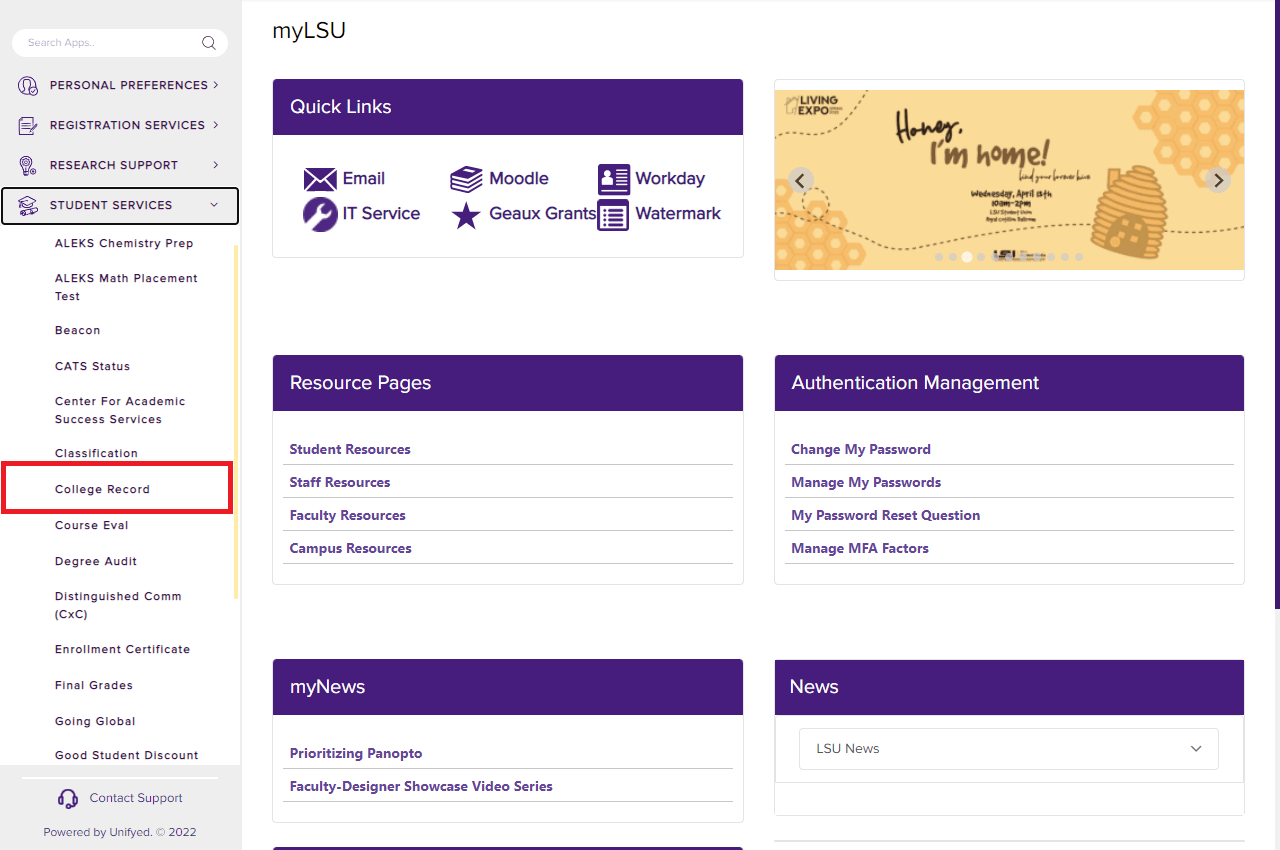Screen dimensions: 1280x850
Task: Click the Search Apps input field
Action: [x=100, y=43]
